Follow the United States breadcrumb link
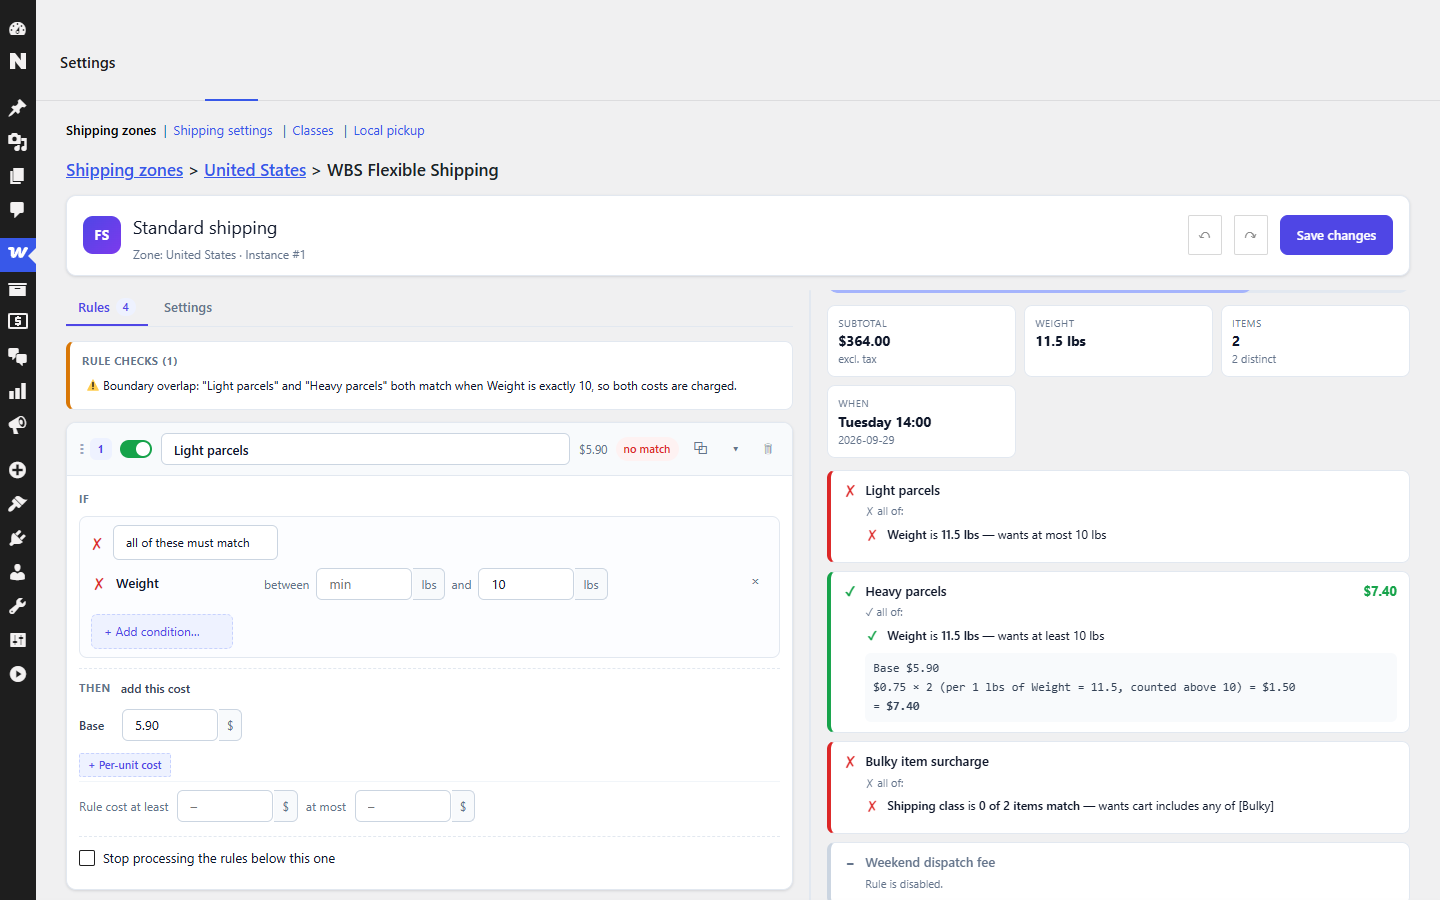Image resolution: width=1440 pixels, height=900 pixels. point(255,170)
